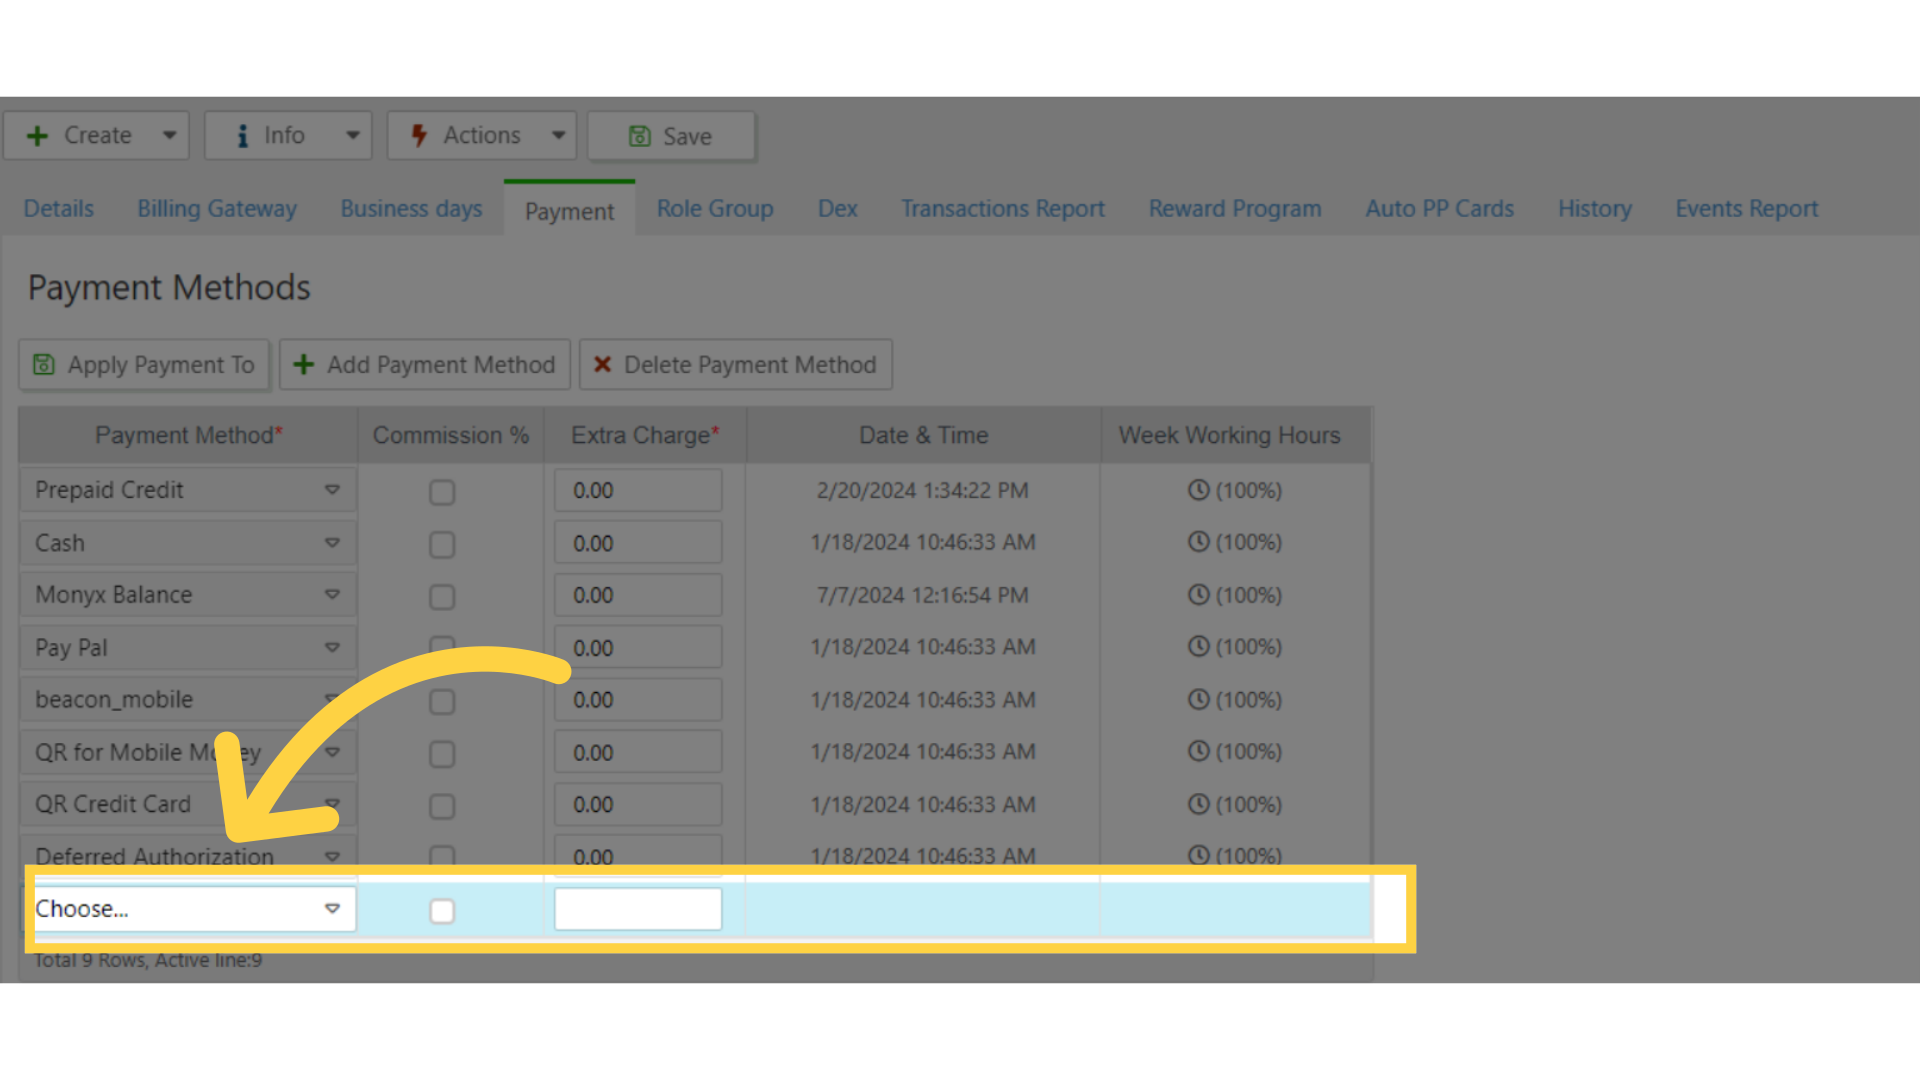This screenshot has width=1920, height=1080.
Task: Open the Transactions Report tab
Action: point(1002,209)
